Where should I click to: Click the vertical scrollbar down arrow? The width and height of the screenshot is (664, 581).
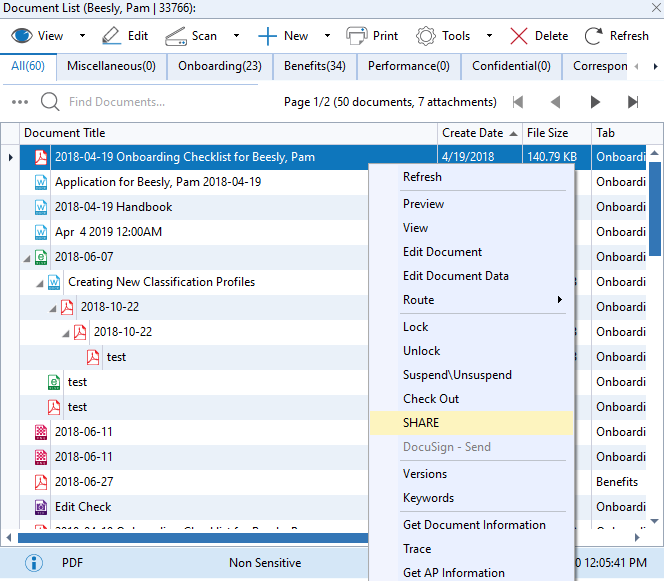[x=655, y=521]
